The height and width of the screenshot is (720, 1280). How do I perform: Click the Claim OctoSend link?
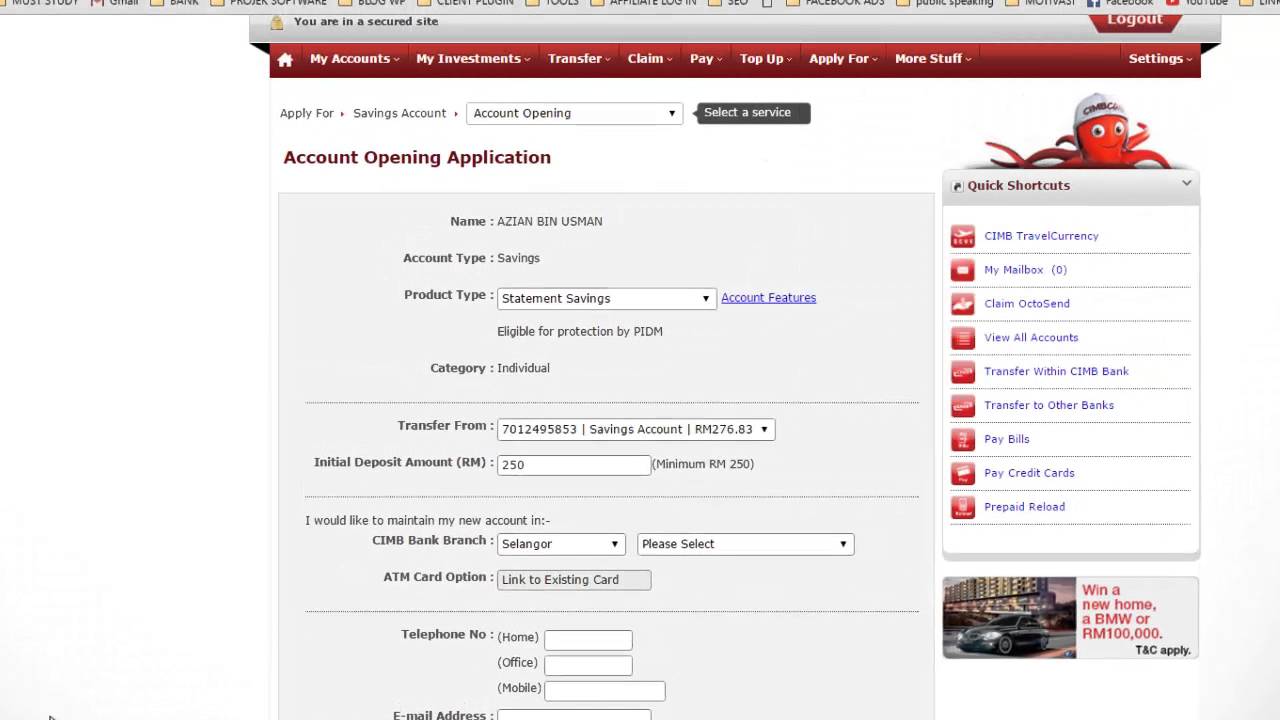pyautogui.click(x=1027, y=304)
